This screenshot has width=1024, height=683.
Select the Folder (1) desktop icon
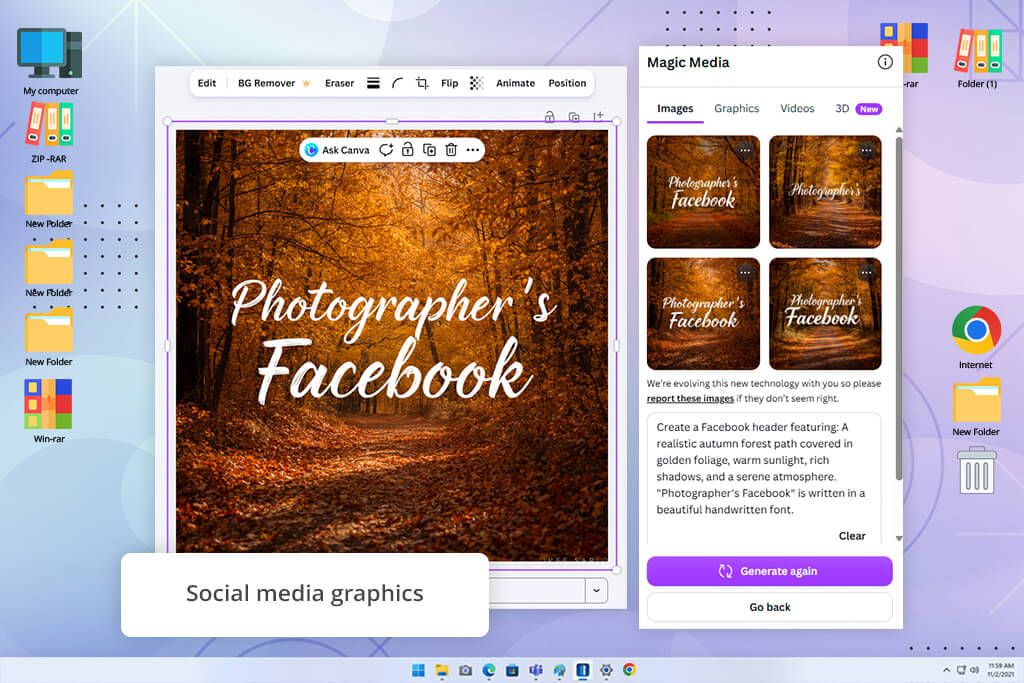[x=978, y=58]
